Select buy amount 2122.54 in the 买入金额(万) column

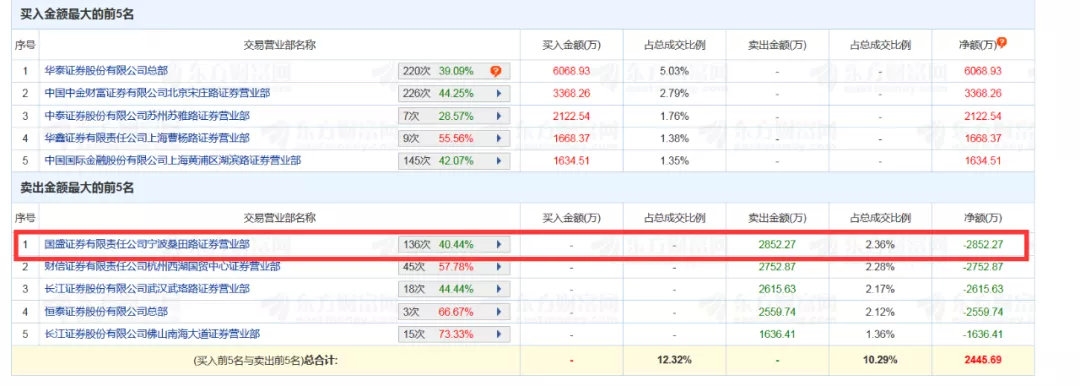pos(571,116)
